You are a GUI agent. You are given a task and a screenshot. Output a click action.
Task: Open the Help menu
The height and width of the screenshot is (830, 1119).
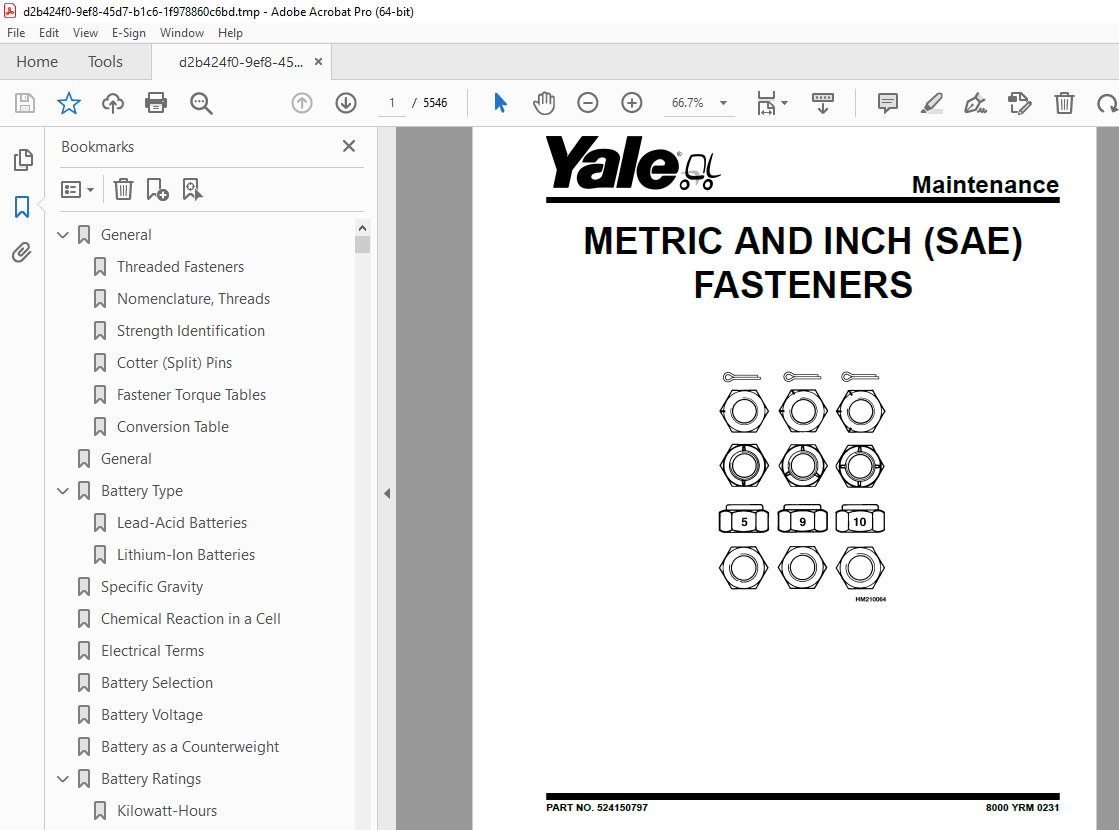pyautogui.click(x=230, y=33)
